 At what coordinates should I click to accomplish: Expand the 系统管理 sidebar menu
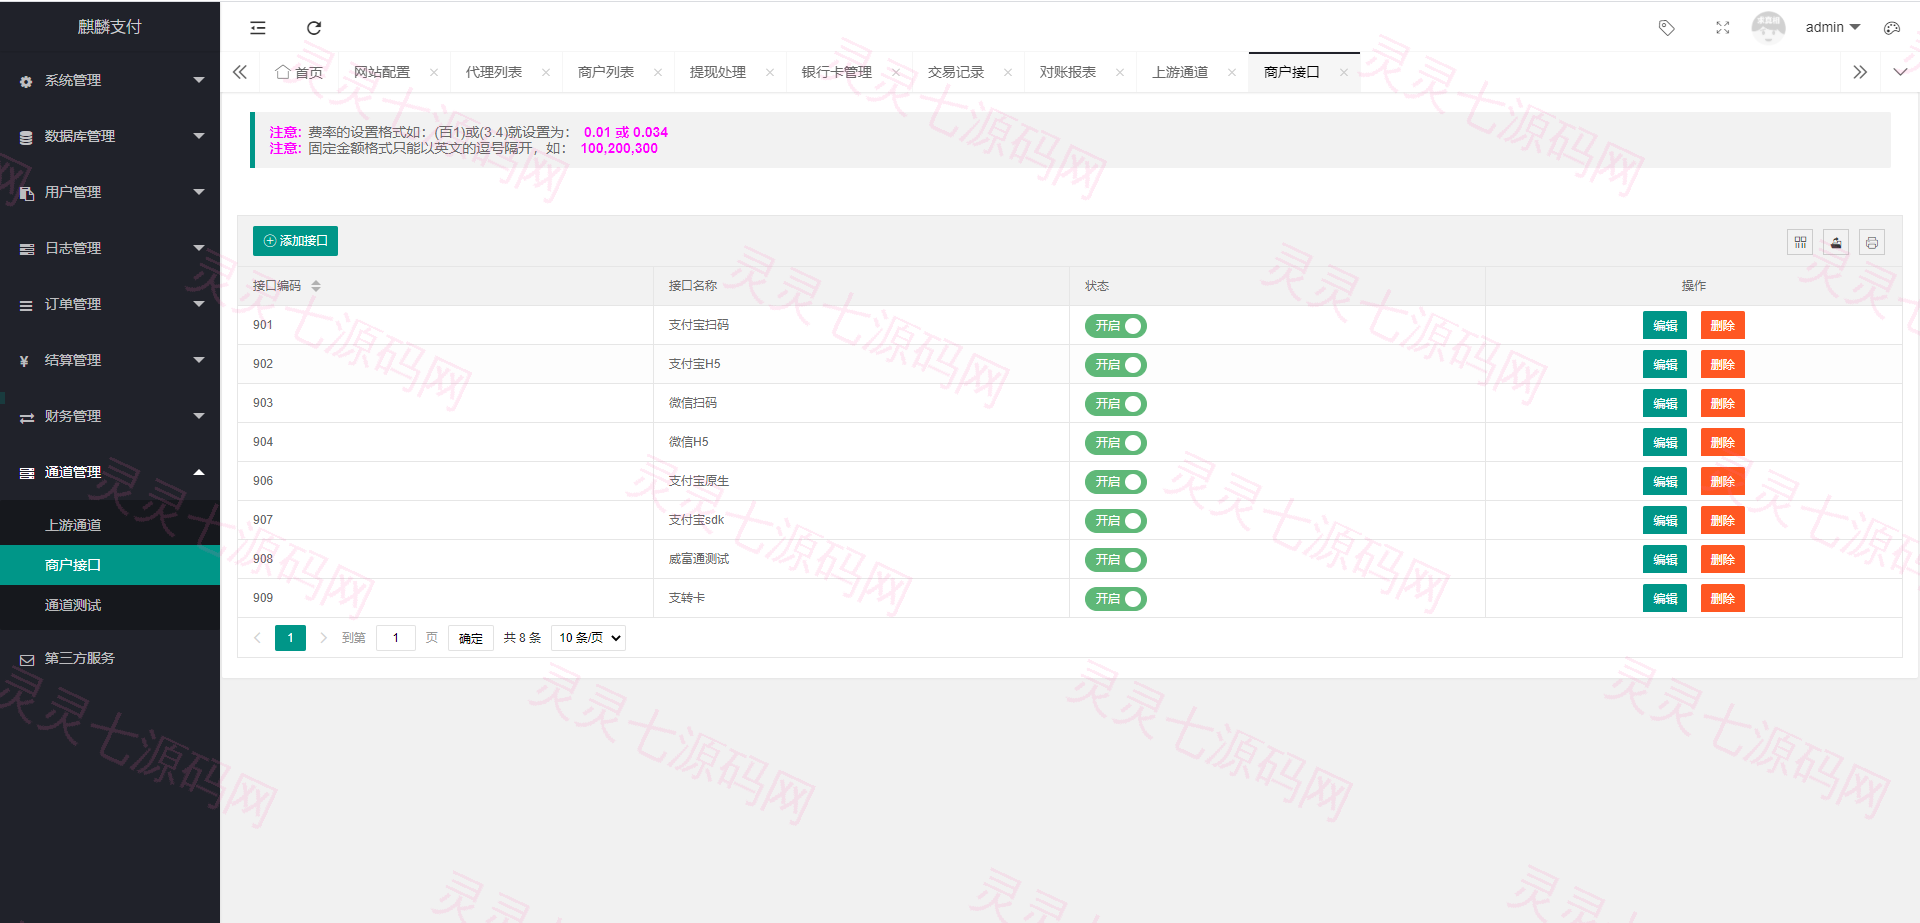click(110, 80)
